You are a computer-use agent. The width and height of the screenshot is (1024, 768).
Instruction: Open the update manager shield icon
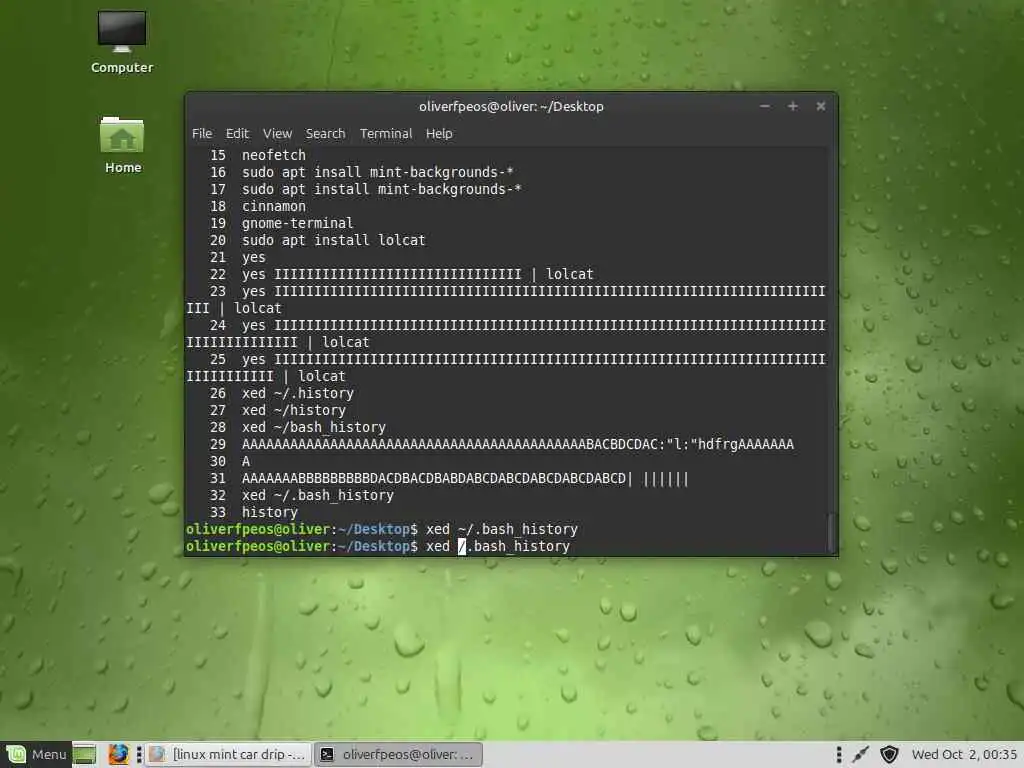889,754
